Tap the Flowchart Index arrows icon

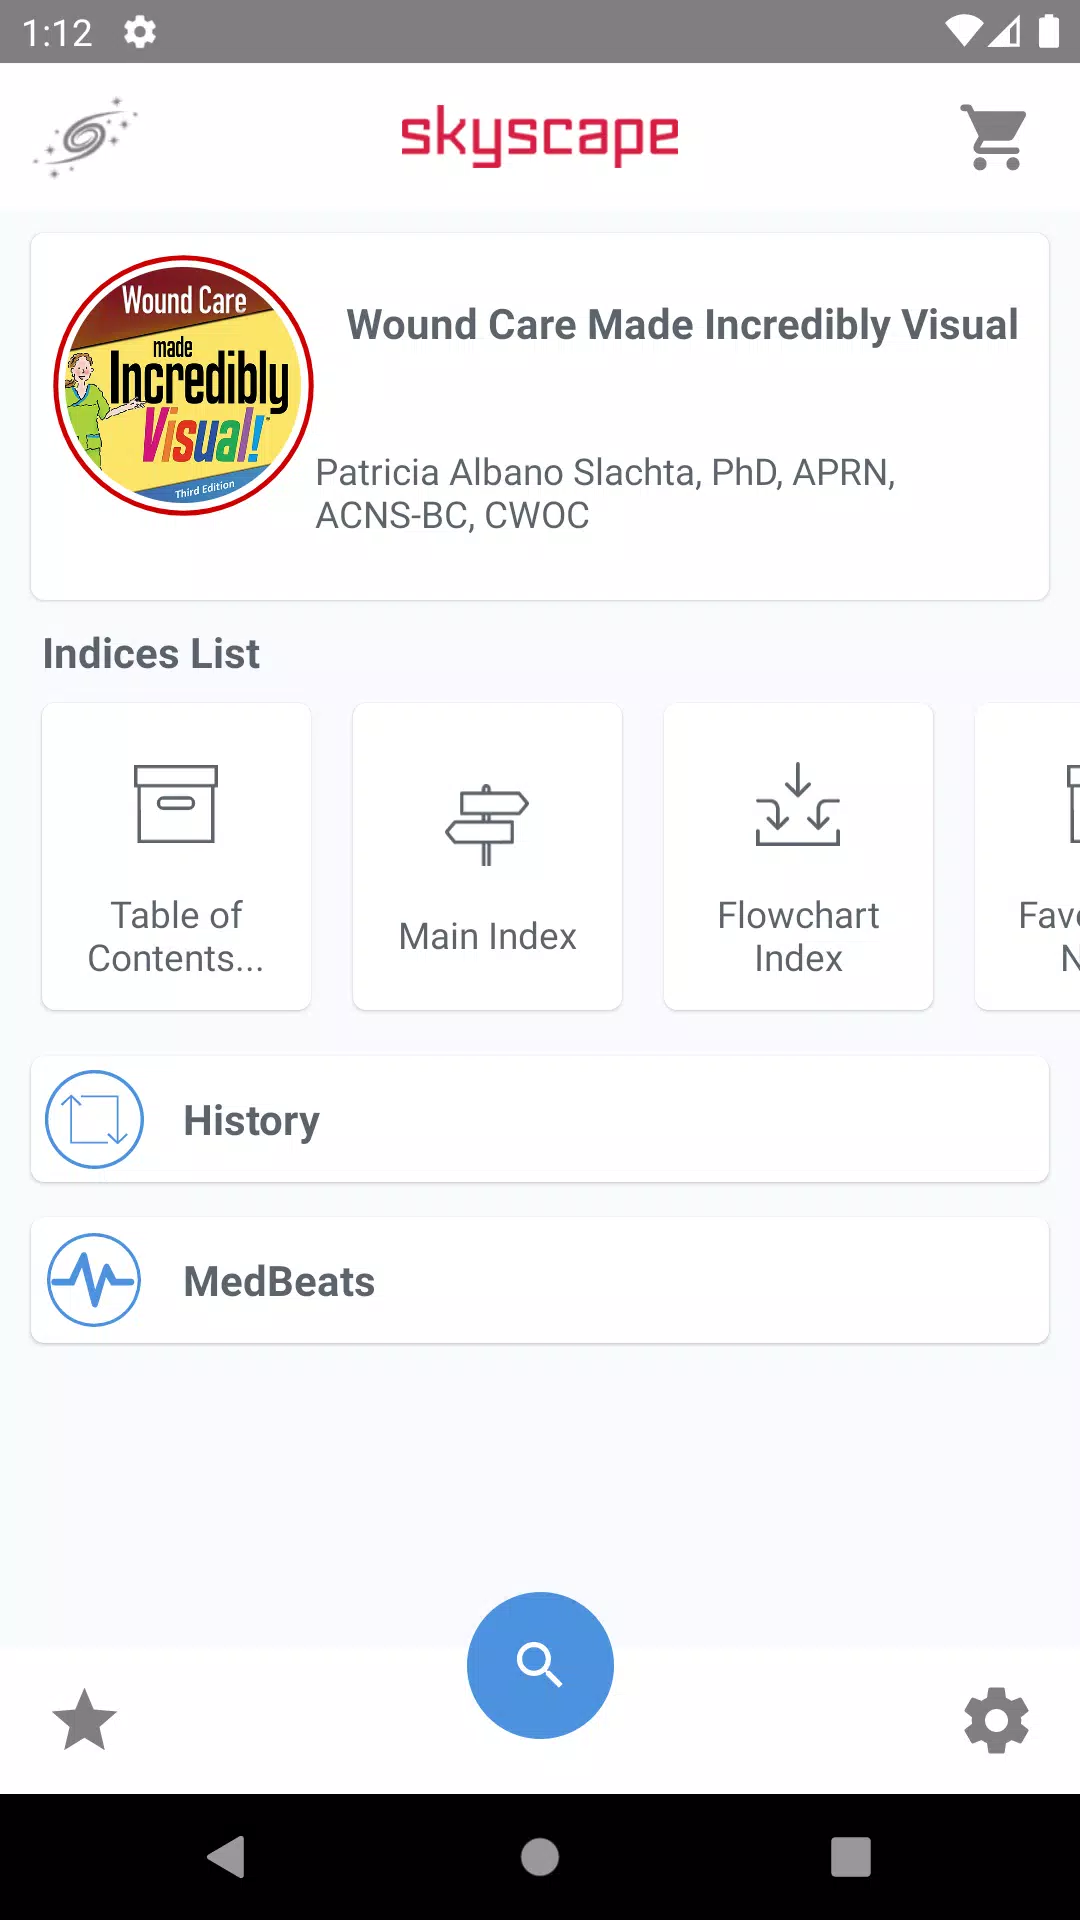pyautogui.click(x=798, y=804)
